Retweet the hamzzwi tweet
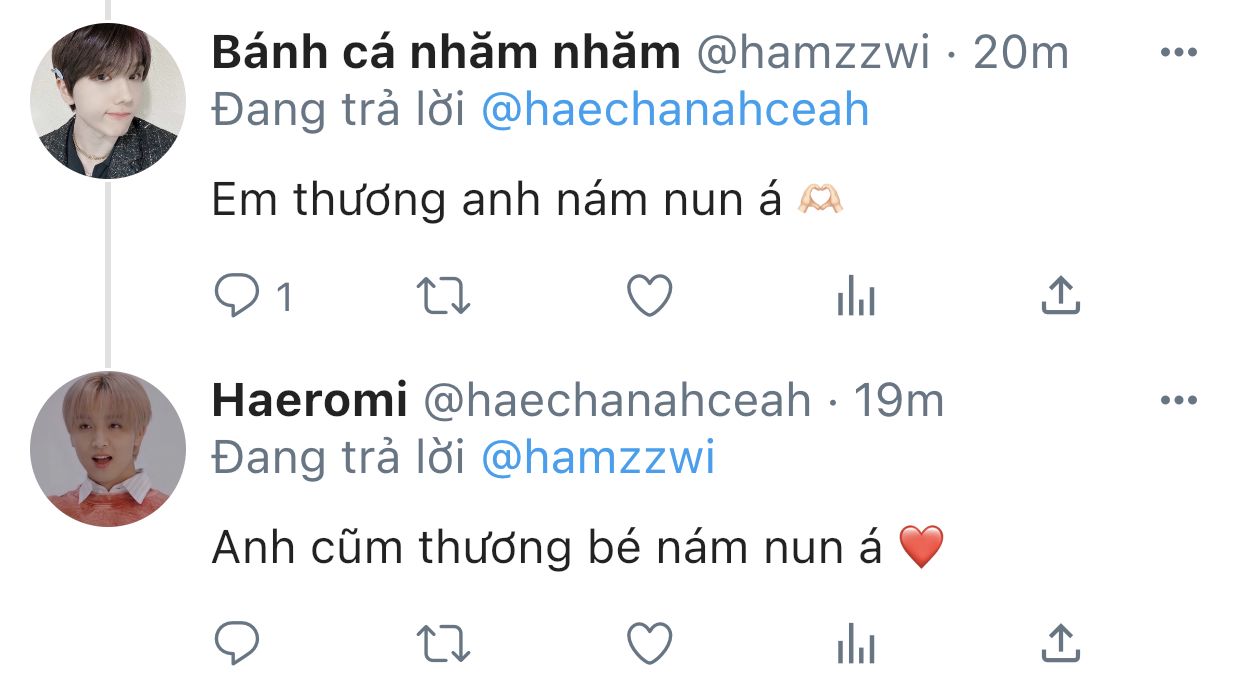Viewport: 1242px width, 692px height. 443,297
